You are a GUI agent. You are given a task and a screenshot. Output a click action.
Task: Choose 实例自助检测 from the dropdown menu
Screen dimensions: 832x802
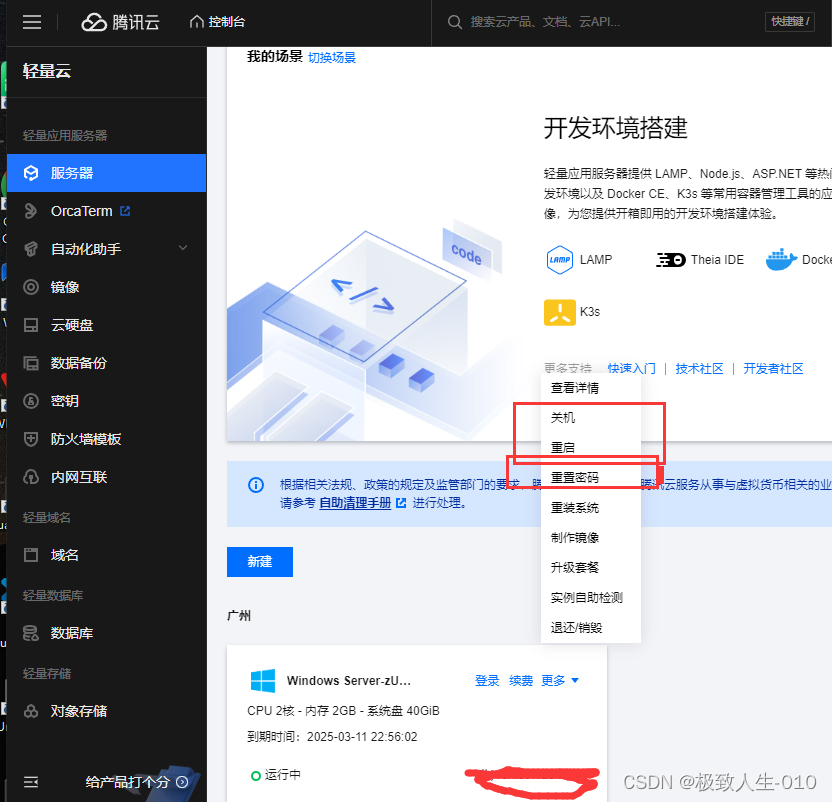(591, 598)
